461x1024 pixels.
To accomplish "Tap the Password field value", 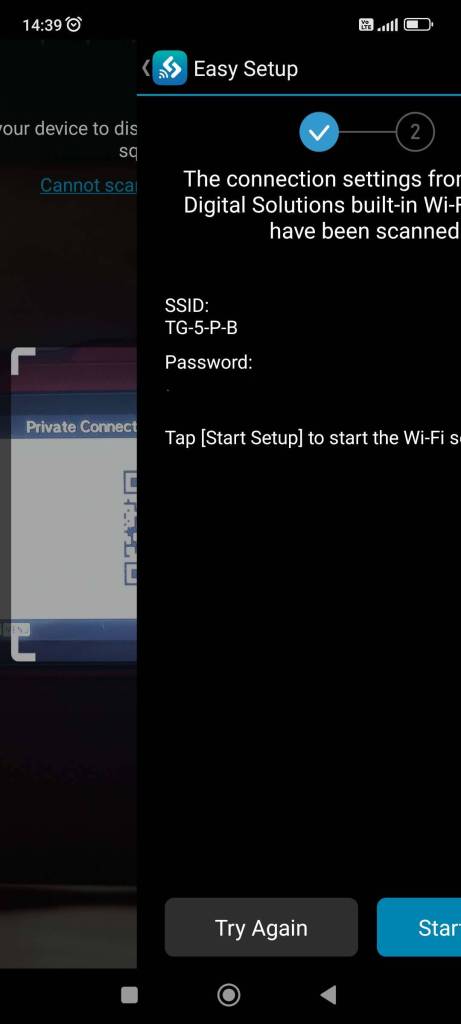I will click(168, 389).
